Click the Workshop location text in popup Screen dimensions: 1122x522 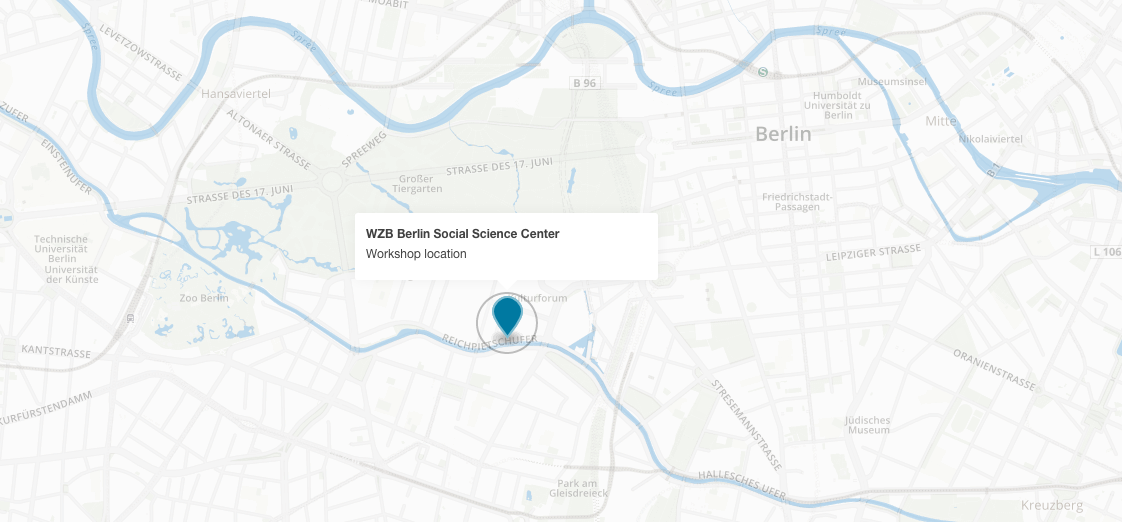coord(416,253)
